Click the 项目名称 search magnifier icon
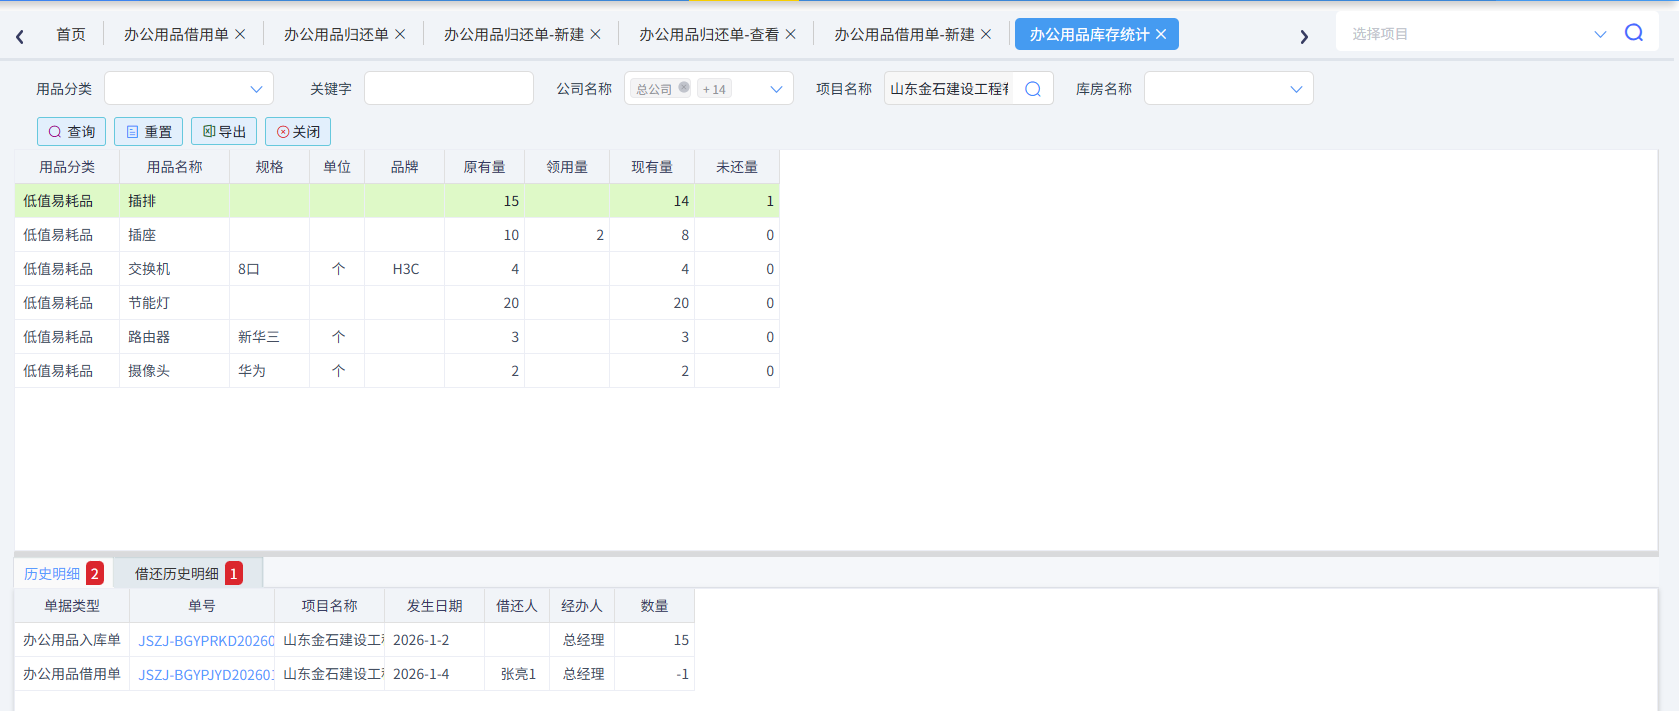Screen dimensions: 1679x711 pyautogui.click(x=1033, y=89)
